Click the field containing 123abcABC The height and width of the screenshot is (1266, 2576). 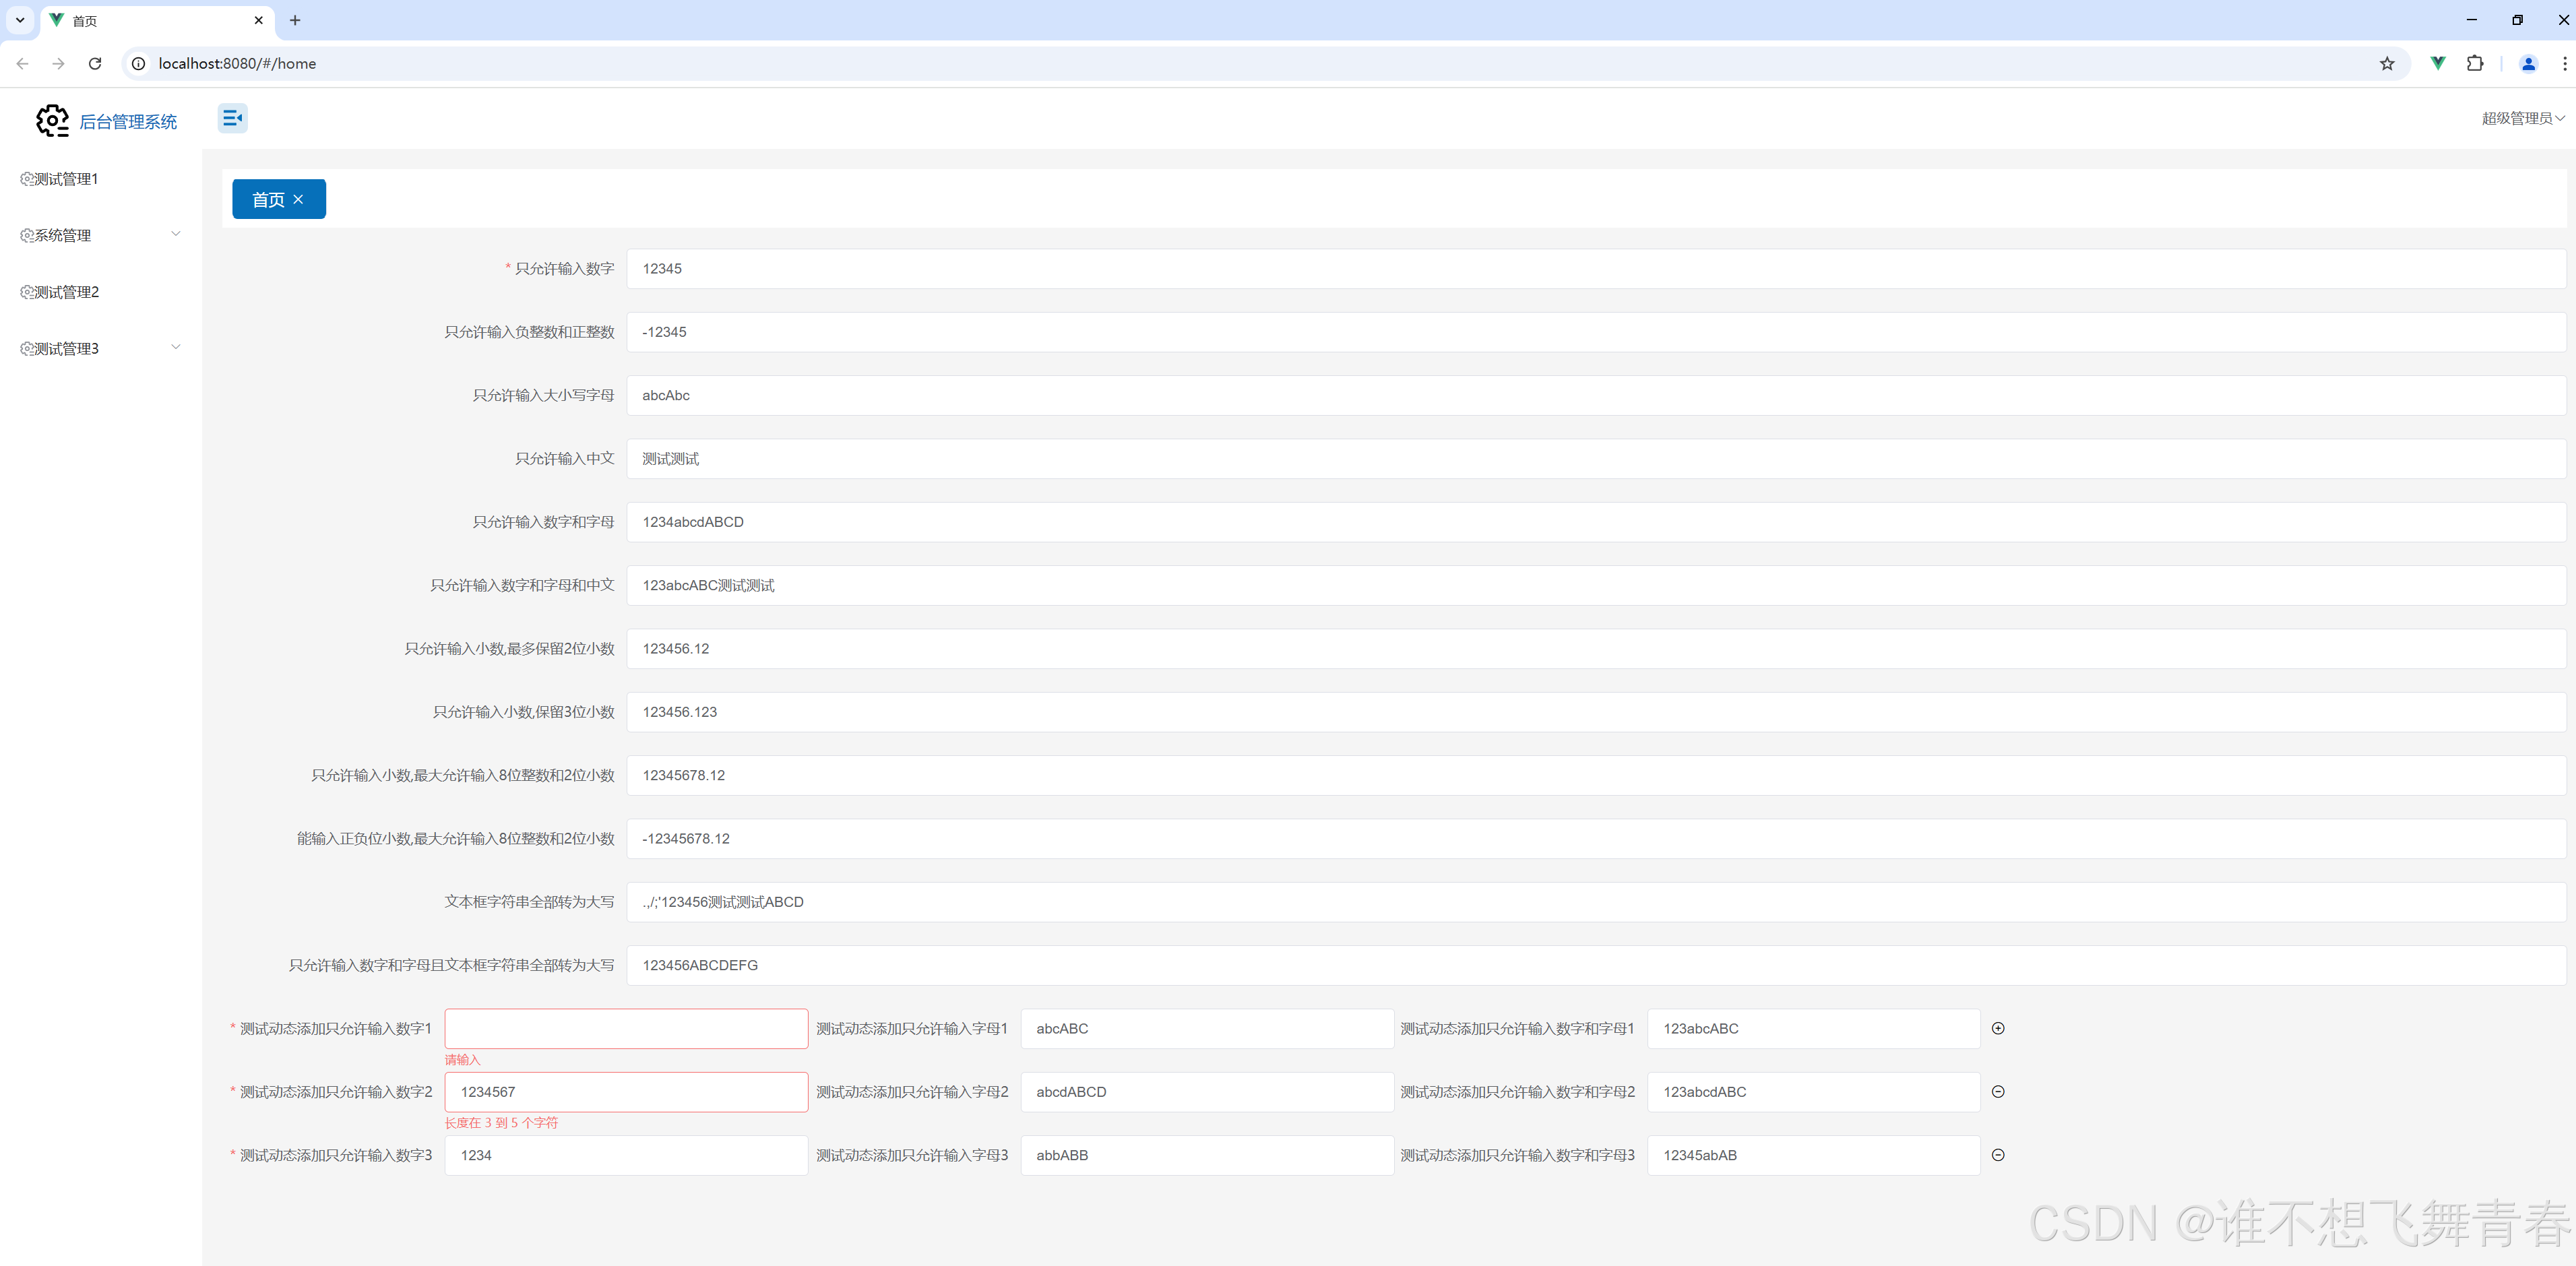tap(1814, 1029)
